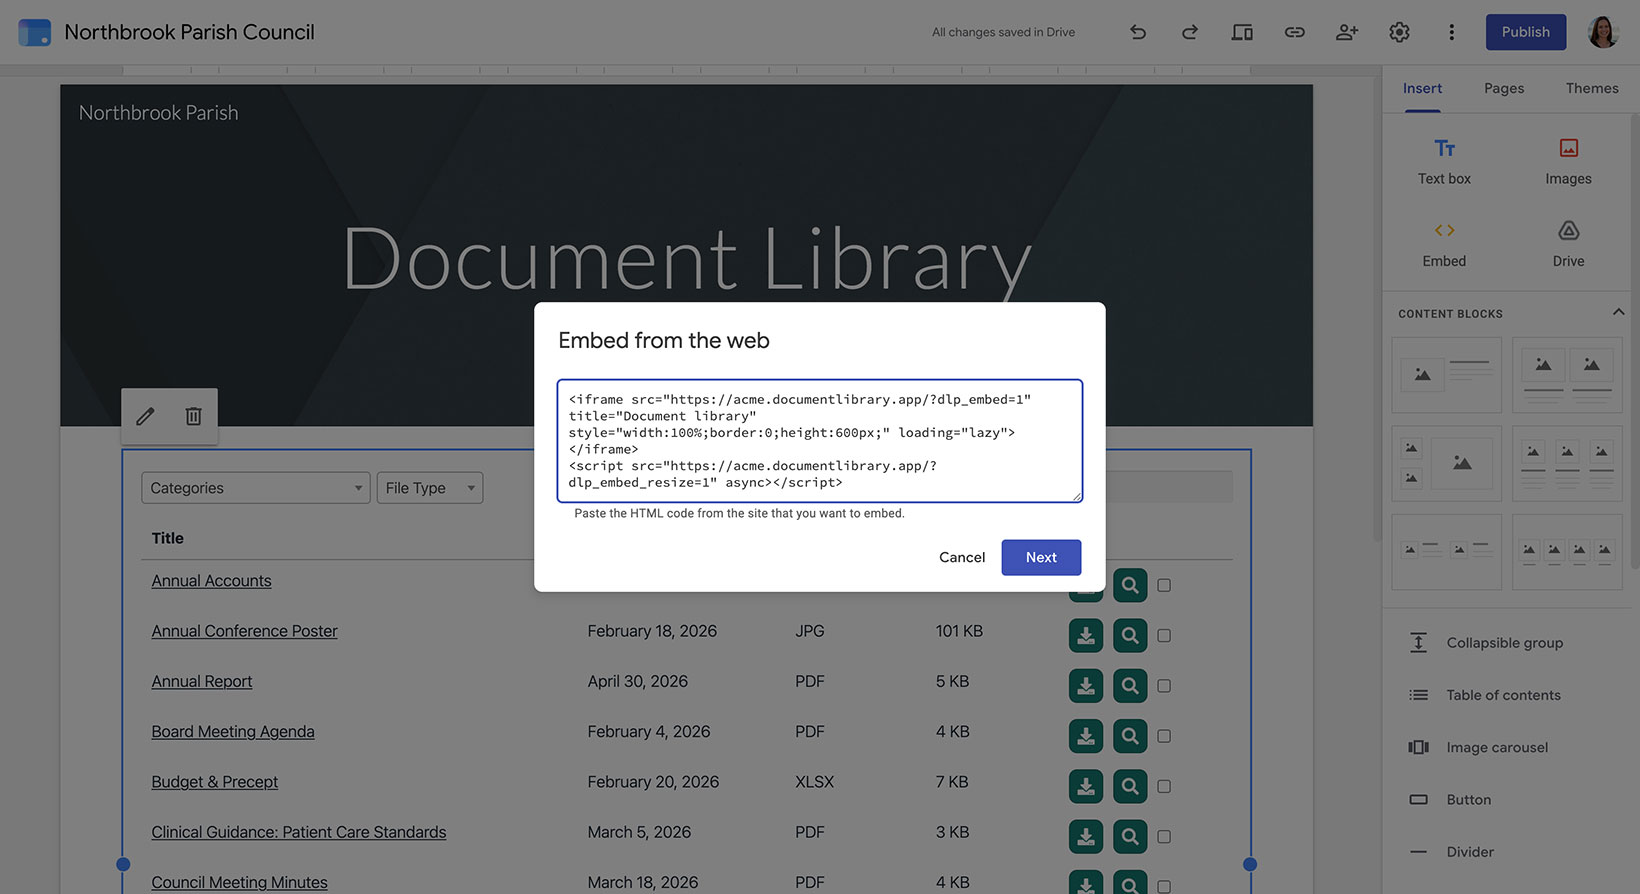
Task: Redo the last action
Action: [x=1190, y=32]
